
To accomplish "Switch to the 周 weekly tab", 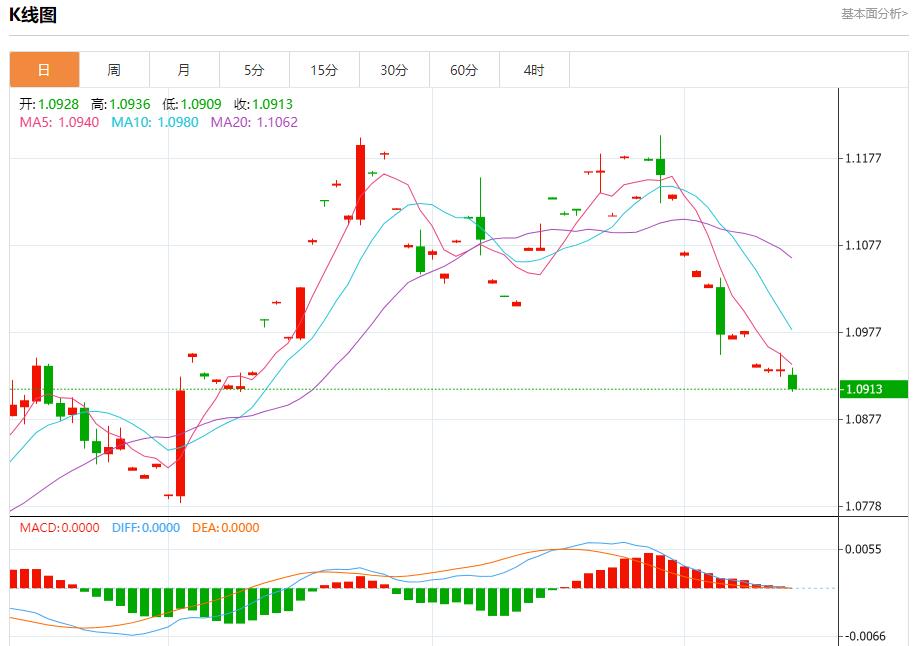I will (x=114, y=70).
